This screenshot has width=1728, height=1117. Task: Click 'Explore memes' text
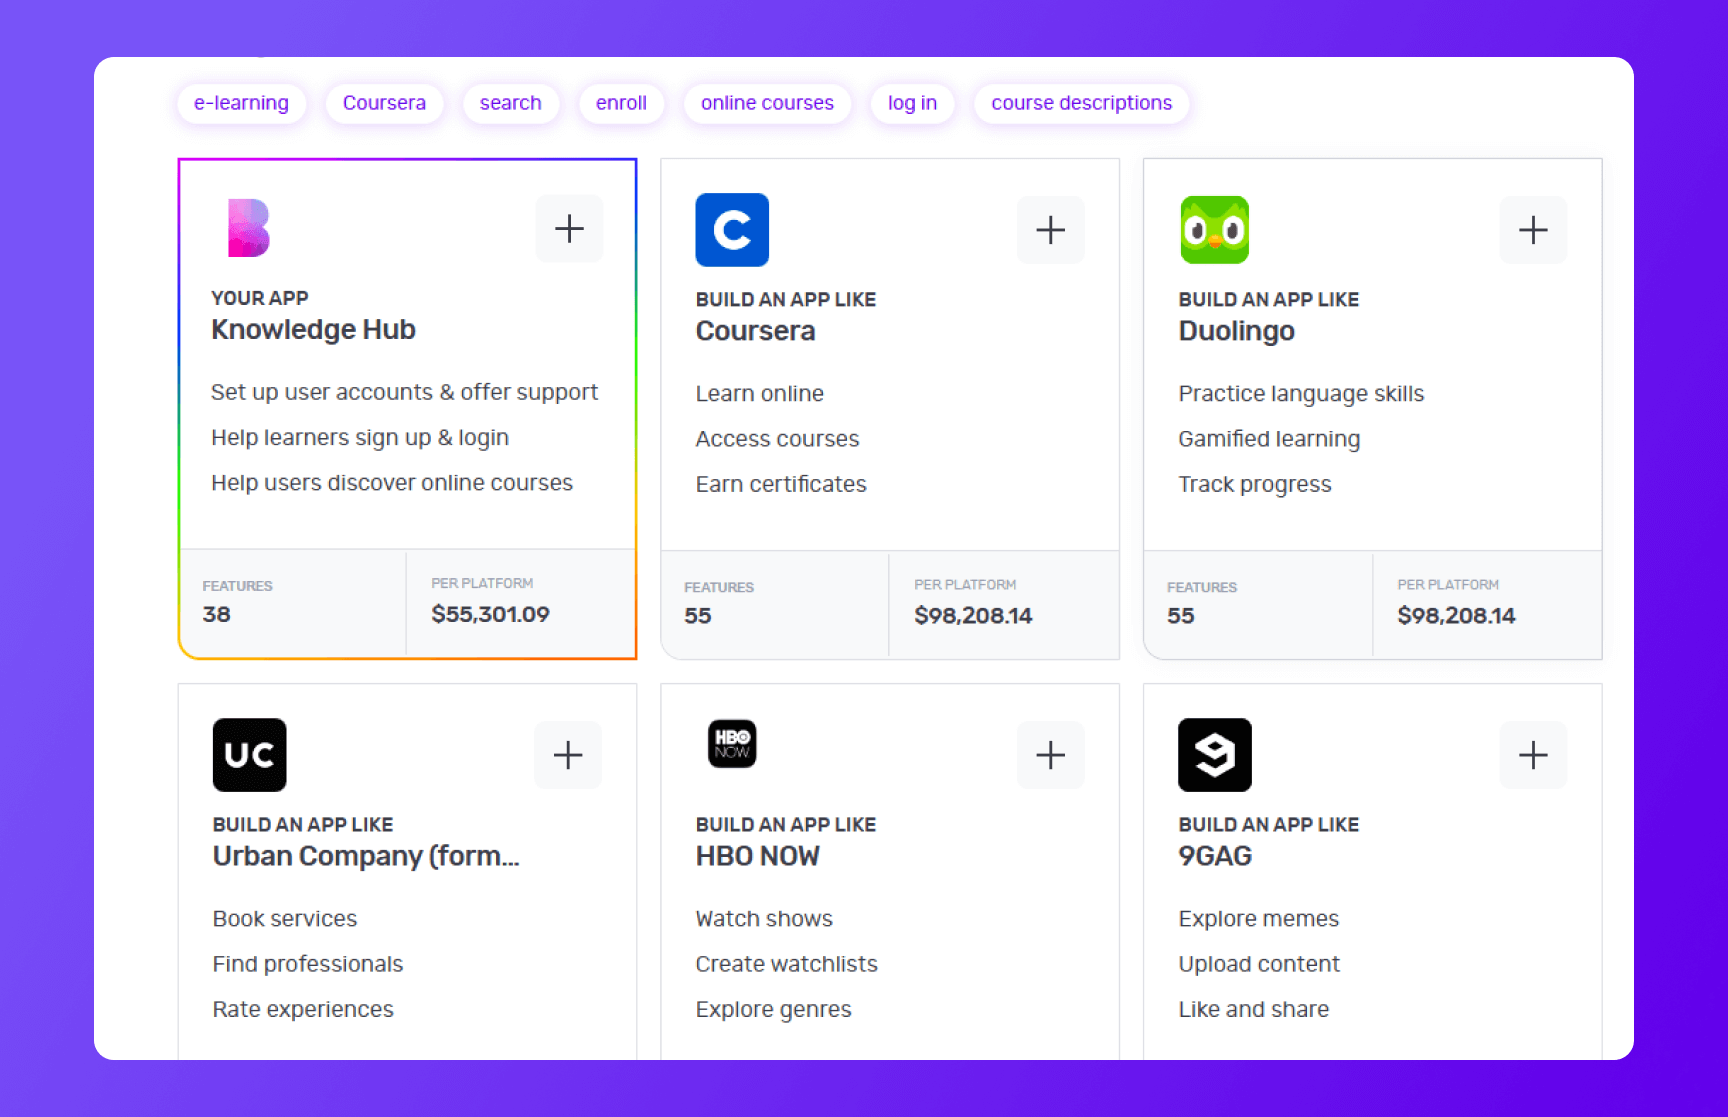1258,919
